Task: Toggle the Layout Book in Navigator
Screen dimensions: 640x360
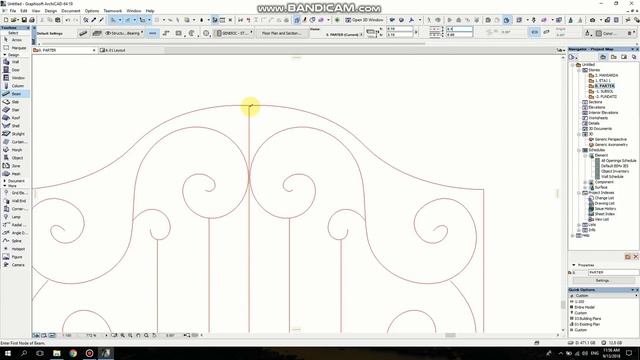Action: 624,57
